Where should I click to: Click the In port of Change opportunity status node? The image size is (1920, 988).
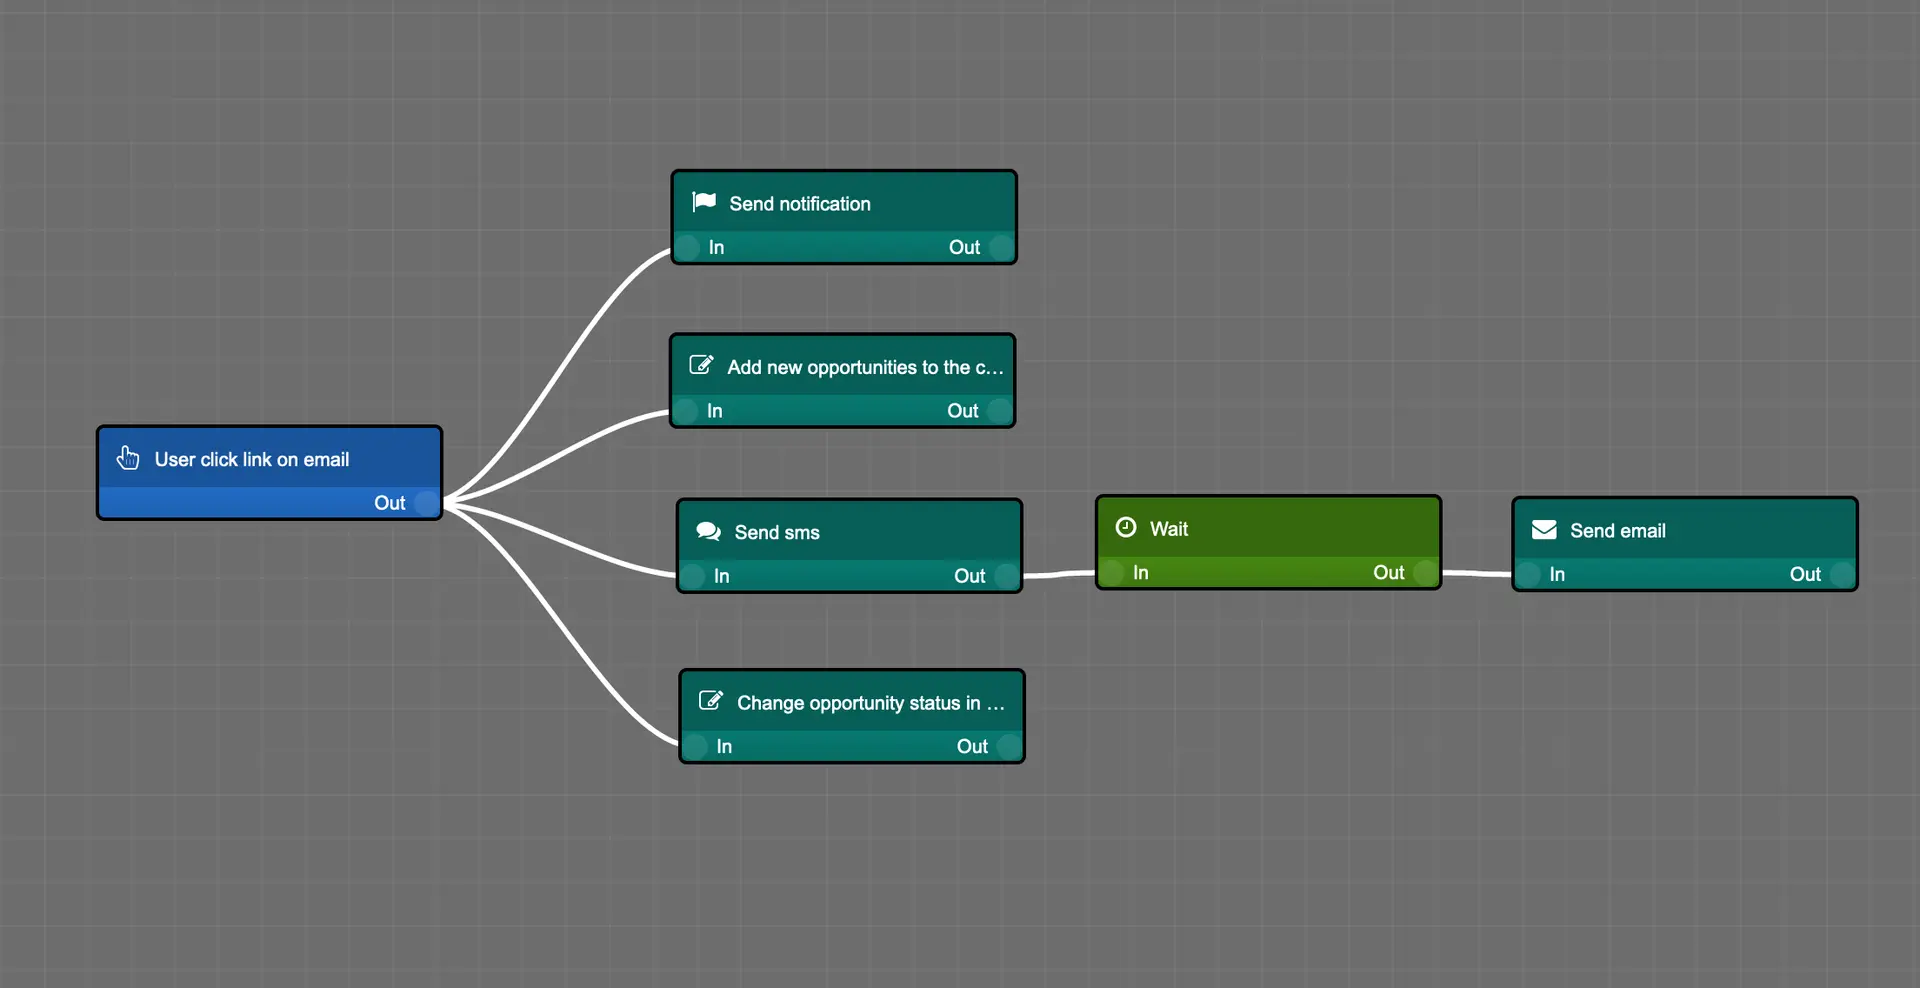[x=695, y=747]
